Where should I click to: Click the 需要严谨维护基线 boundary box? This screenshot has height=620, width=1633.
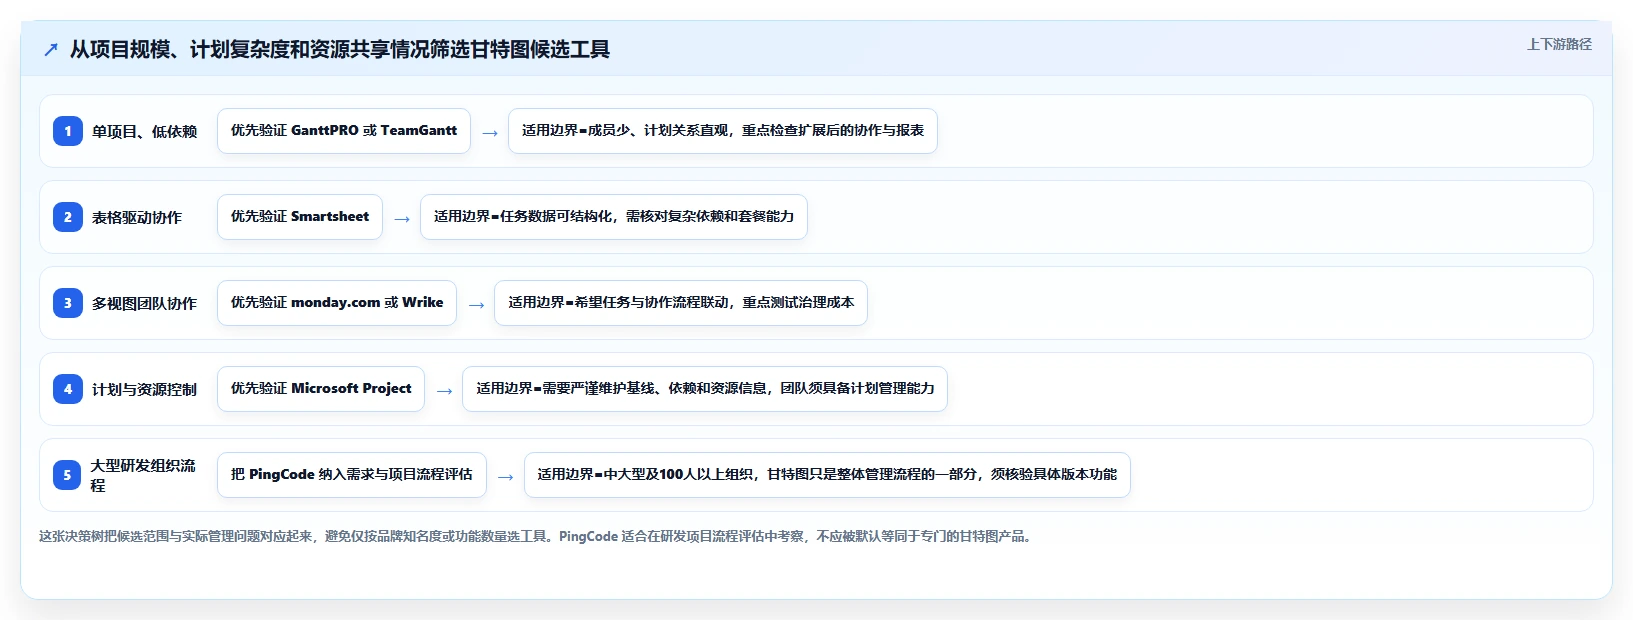705,389
